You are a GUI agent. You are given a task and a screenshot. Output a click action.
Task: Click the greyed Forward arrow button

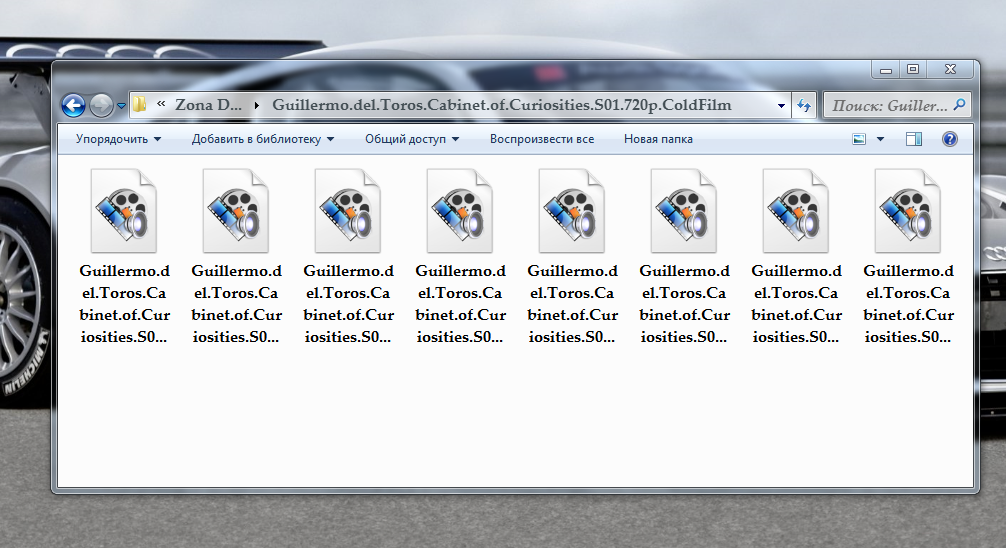[101, 105]
